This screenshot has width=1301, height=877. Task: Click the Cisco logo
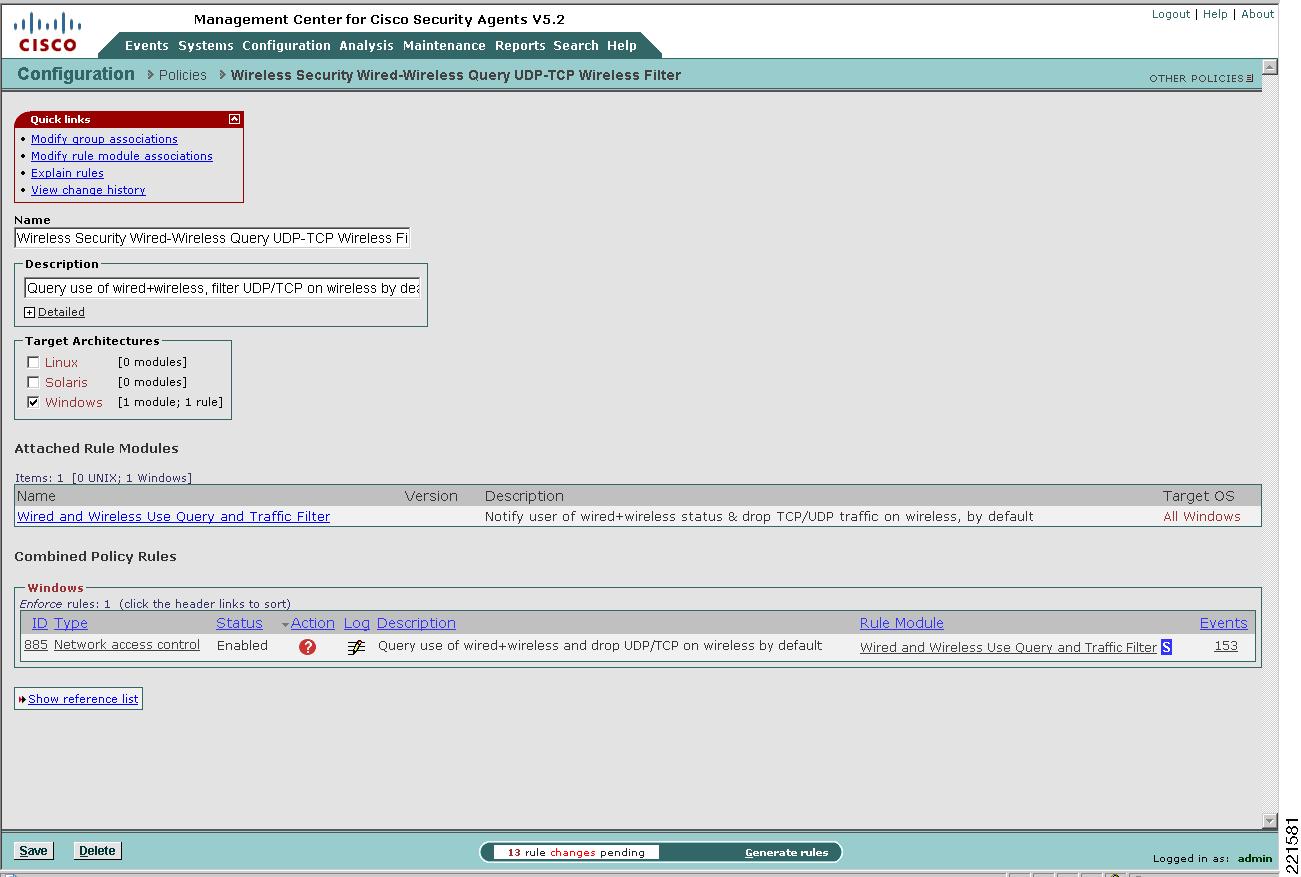tap(47, 31)
